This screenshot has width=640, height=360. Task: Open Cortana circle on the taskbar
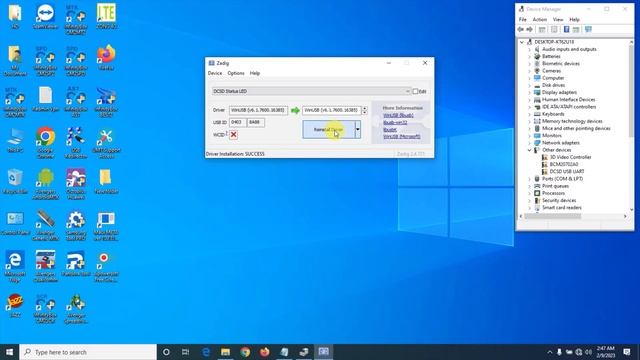point(166,352)
